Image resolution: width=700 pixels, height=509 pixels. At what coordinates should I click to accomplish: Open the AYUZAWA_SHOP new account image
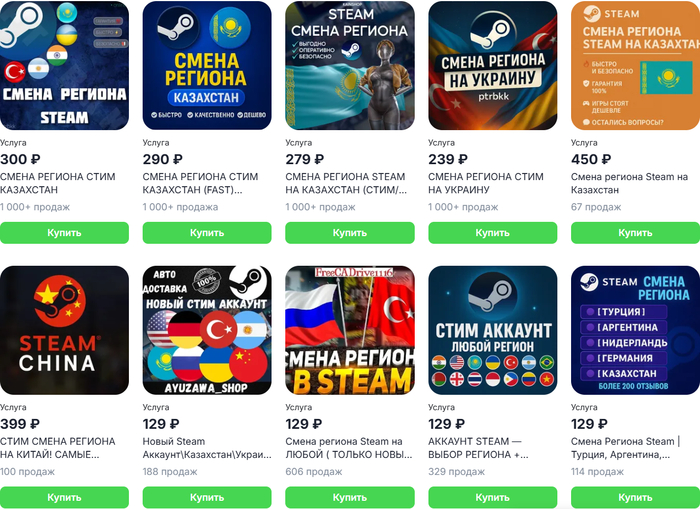coord(207,330)
